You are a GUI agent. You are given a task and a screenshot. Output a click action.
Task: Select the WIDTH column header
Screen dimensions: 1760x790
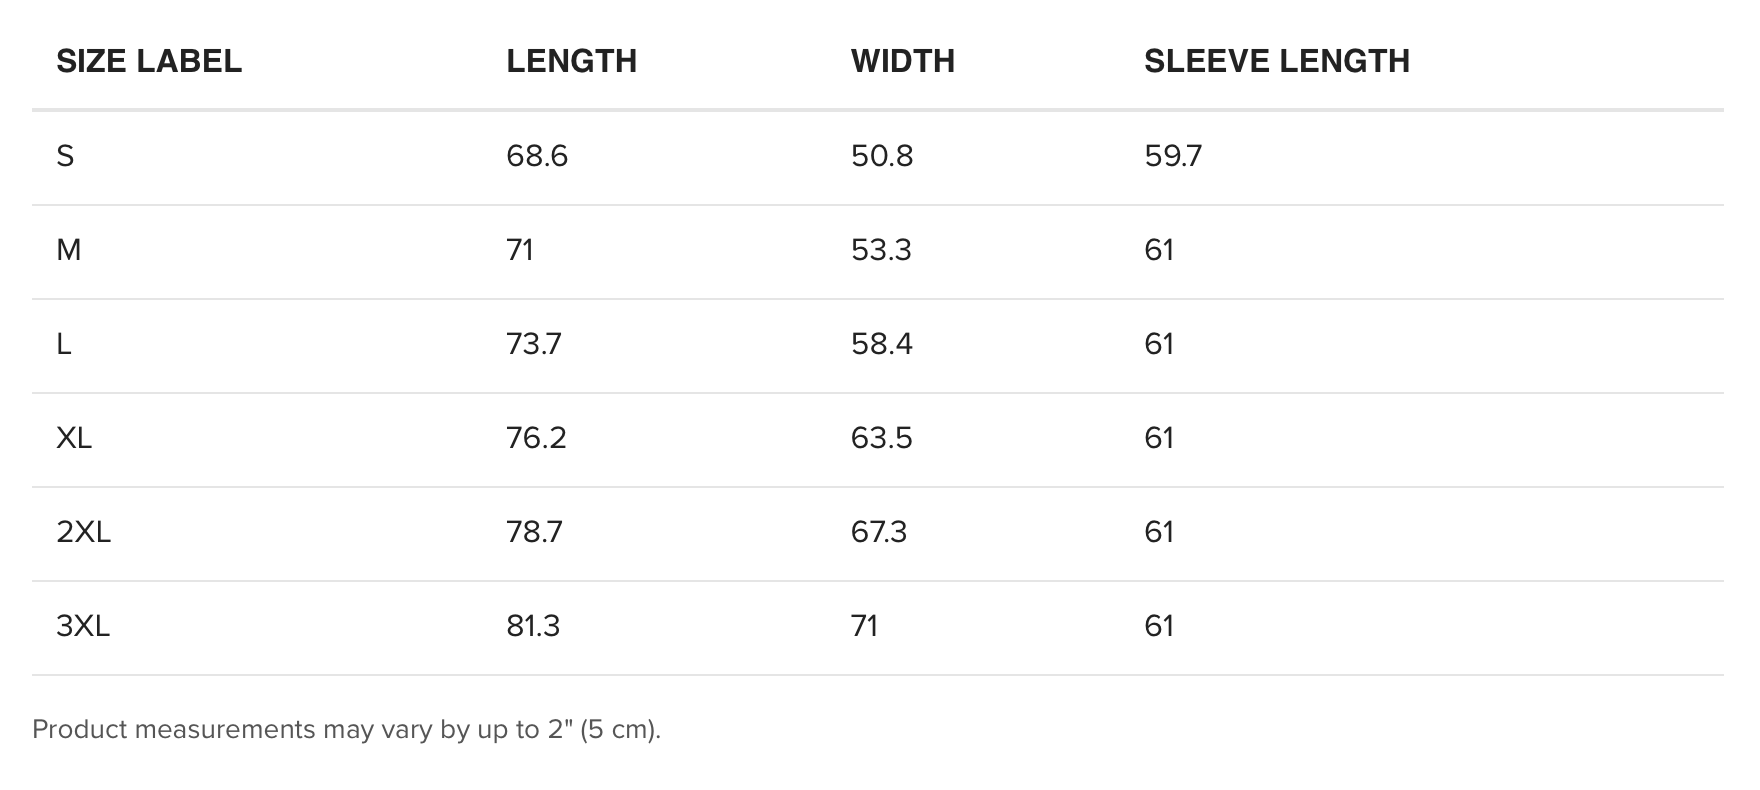pos(902,61)
